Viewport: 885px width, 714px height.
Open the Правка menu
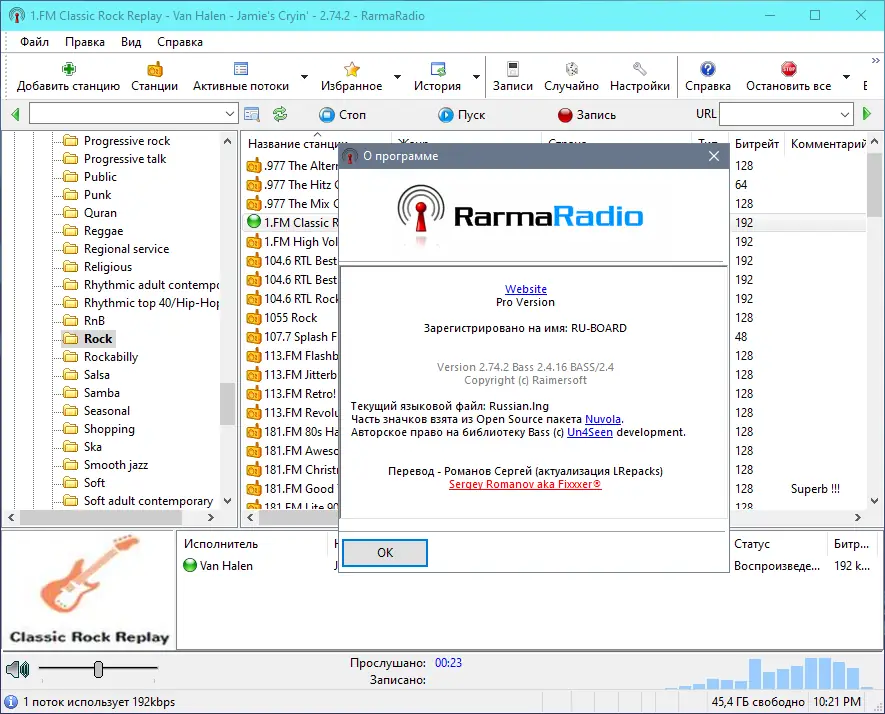coord(85,42)
